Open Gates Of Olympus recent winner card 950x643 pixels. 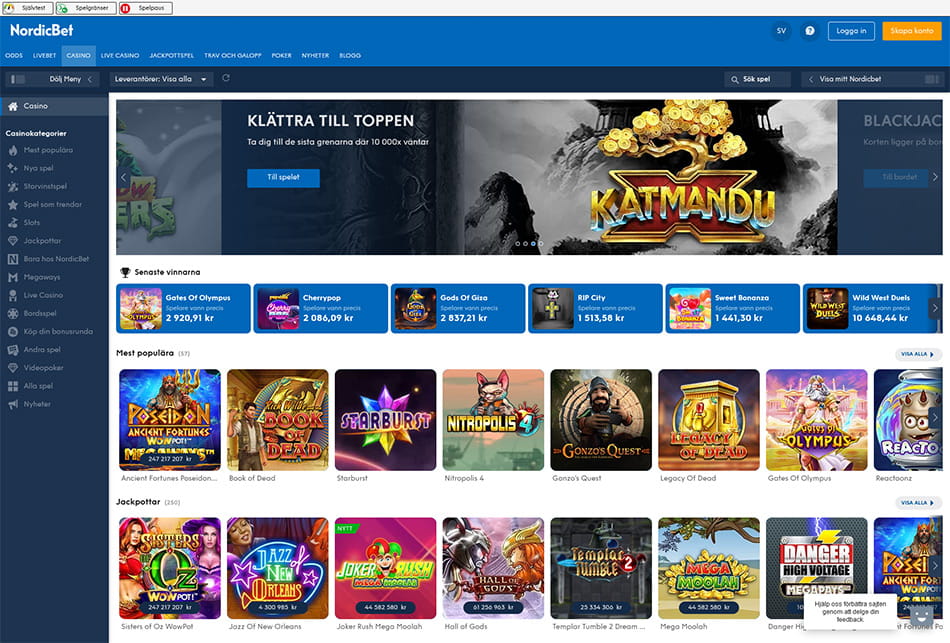point(183,308)
